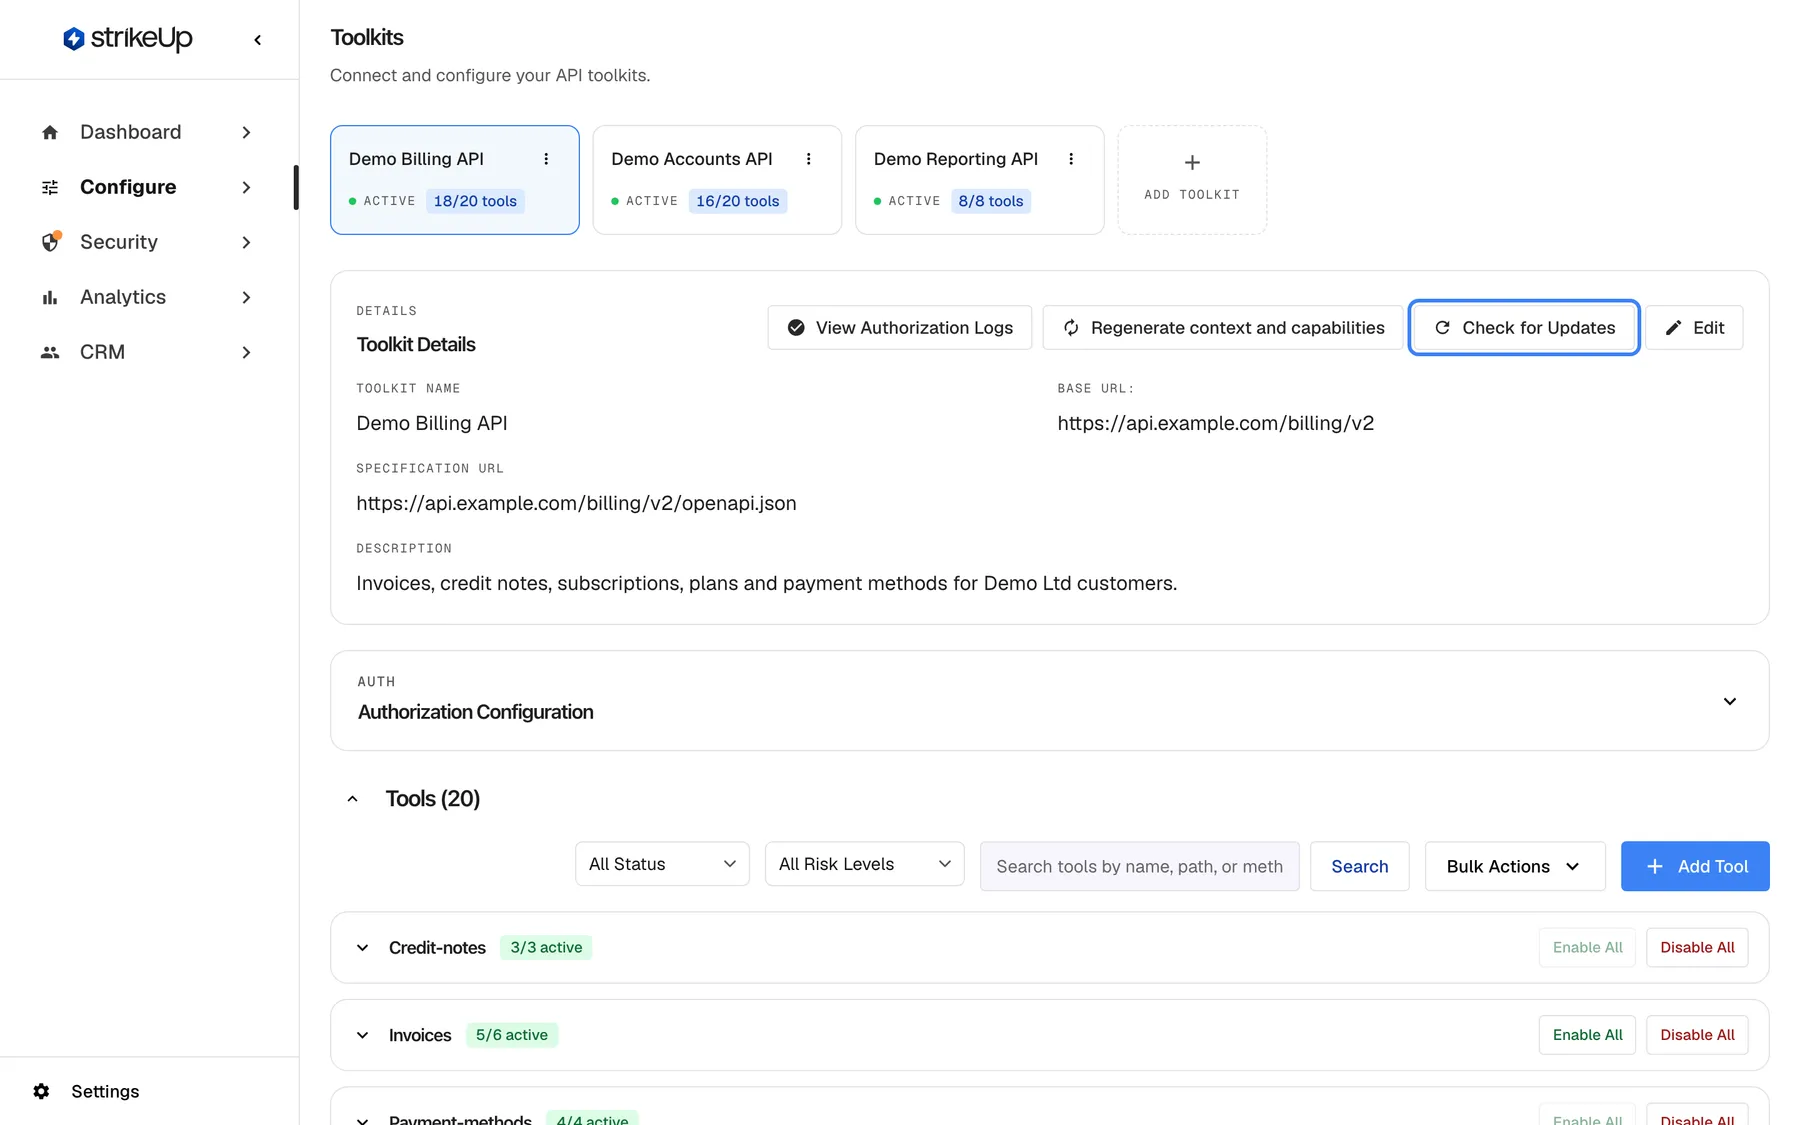Image resolution: width=1800 pixels, height=1125 pixels.
Task: Open Demo Reporting API kebab menu
Action: point(1071,159)
